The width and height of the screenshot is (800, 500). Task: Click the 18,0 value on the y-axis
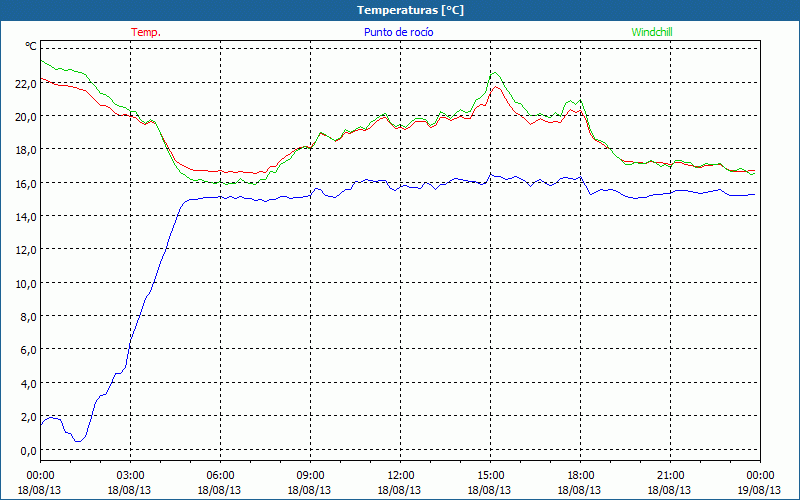click(26, 150)
